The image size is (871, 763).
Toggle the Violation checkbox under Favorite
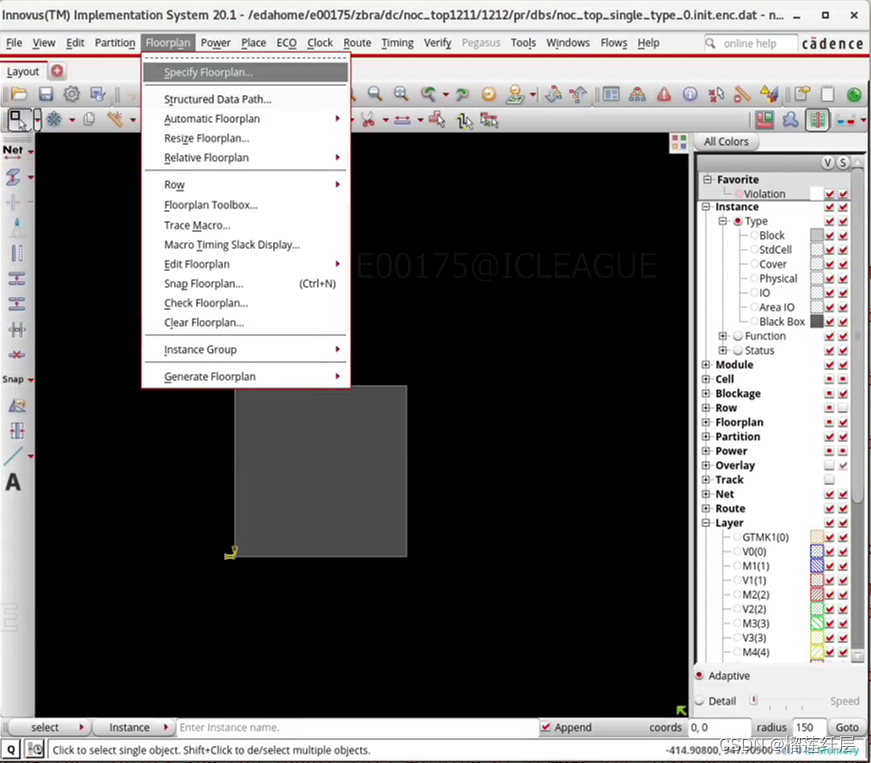(828, 193)
